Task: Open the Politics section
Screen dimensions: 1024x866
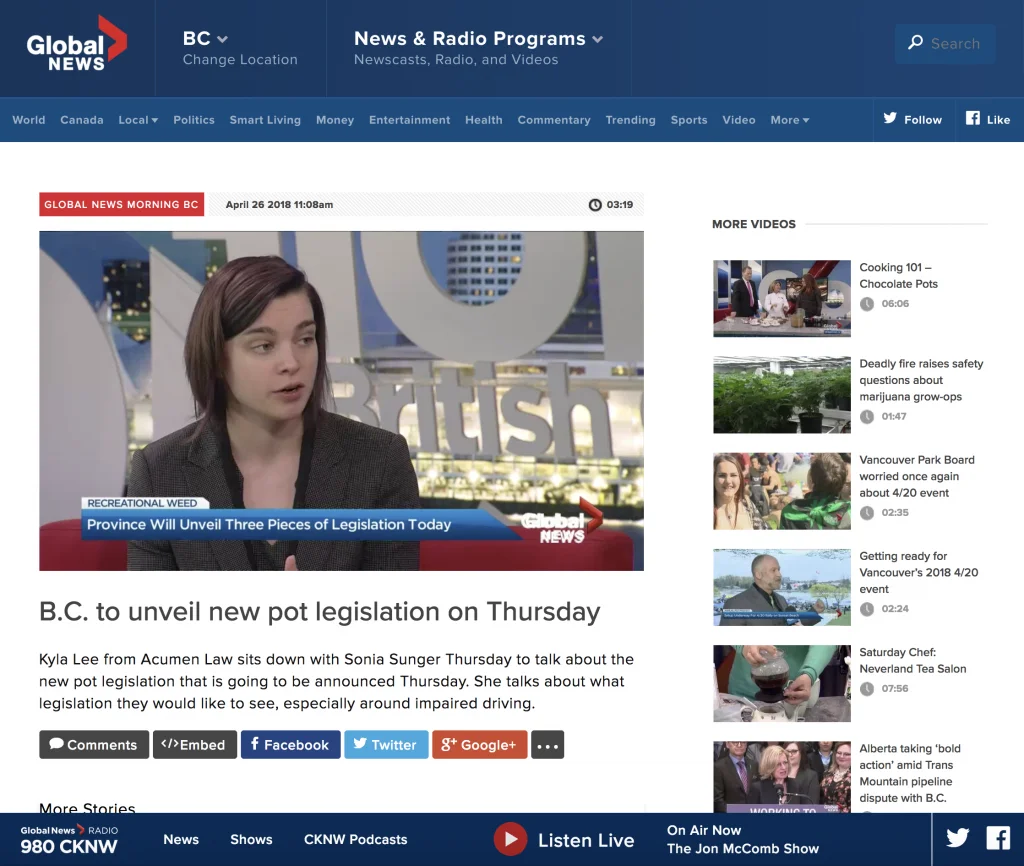Action: coord(194,120)
